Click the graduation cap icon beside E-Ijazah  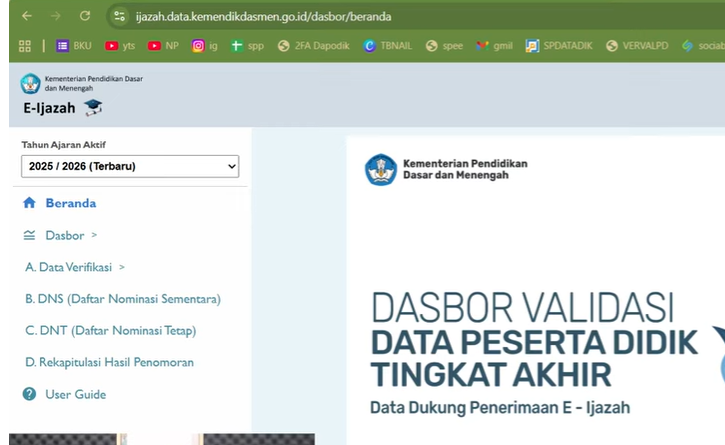coord(93,107)
